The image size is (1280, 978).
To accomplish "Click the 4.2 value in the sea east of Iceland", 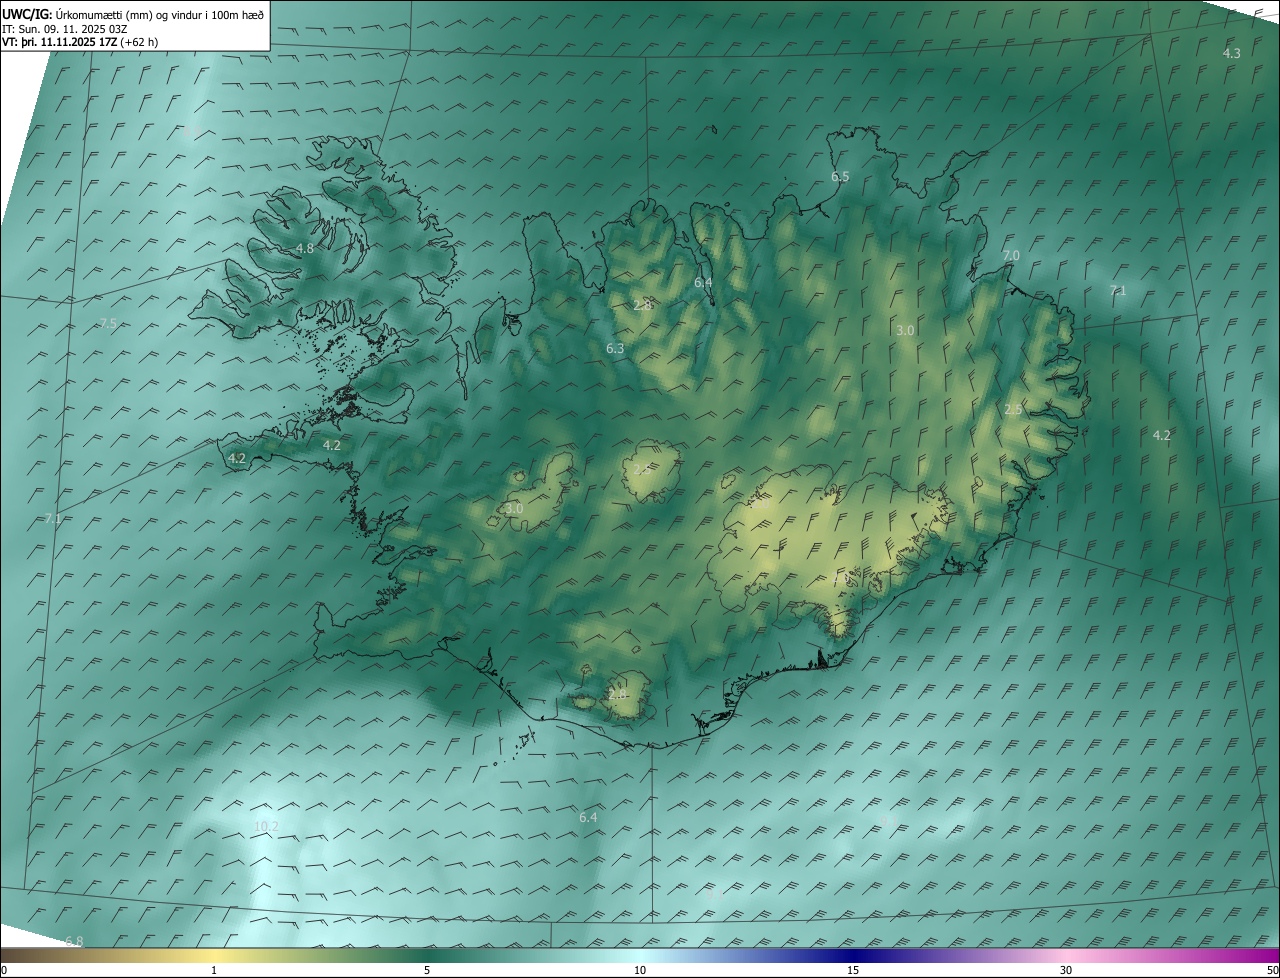I will (x=1161, y=435).
